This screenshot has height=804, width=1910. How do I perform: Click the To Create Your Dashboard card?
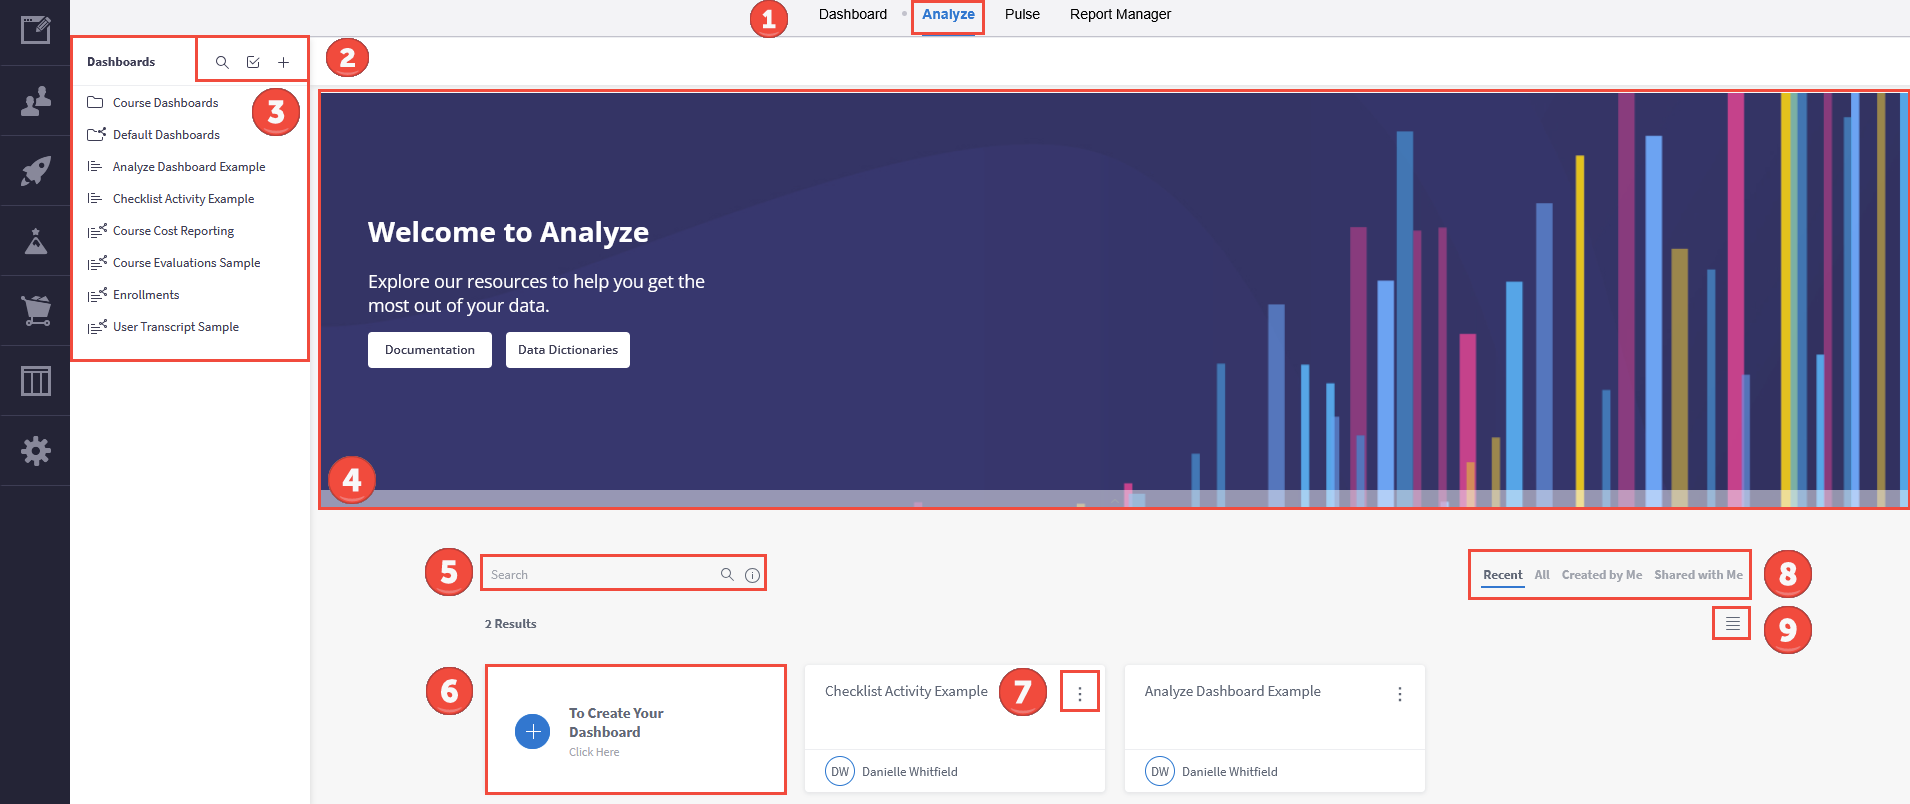[x=636, y=730]
